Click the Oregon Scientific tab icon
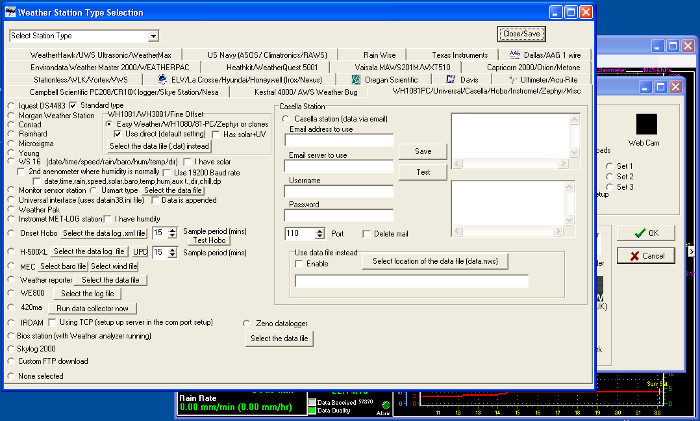The width and height of the screenshot is (700, 421). pos(356,79)
